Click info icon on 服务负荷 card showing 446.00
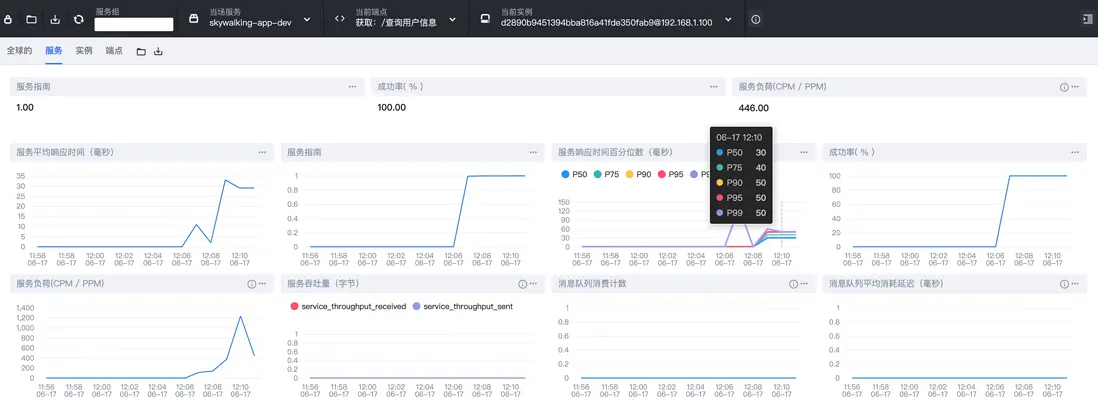The width and height of the screenshot is (1098, 401). click(1064, 87)
